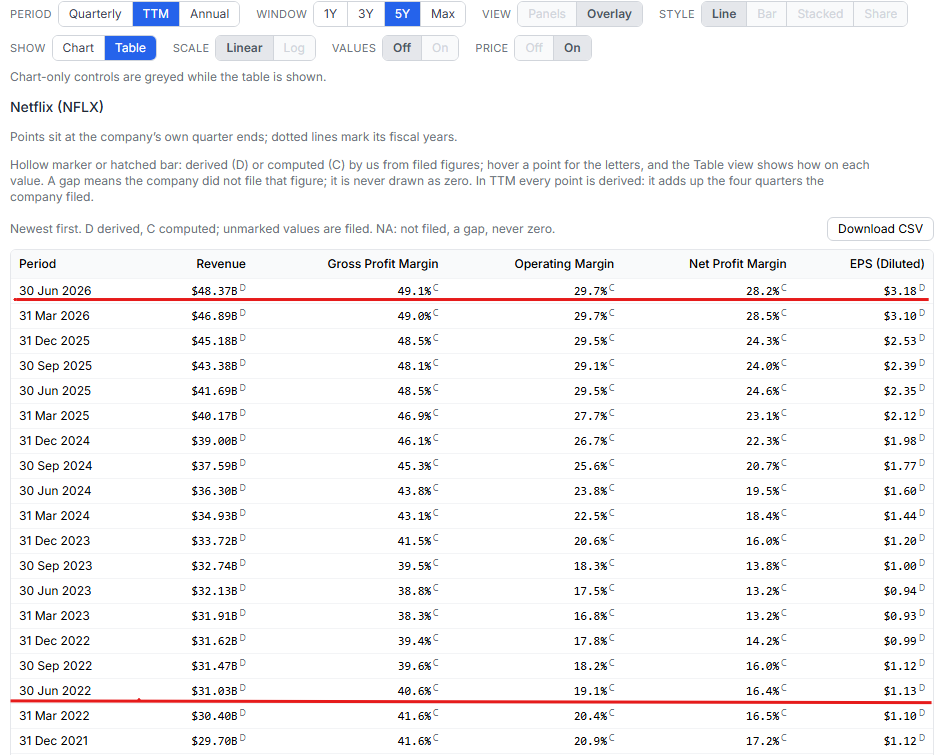The image size is (949, 755).
Task: Choose the Stacked chart style
Action: [x=820, y=14]
